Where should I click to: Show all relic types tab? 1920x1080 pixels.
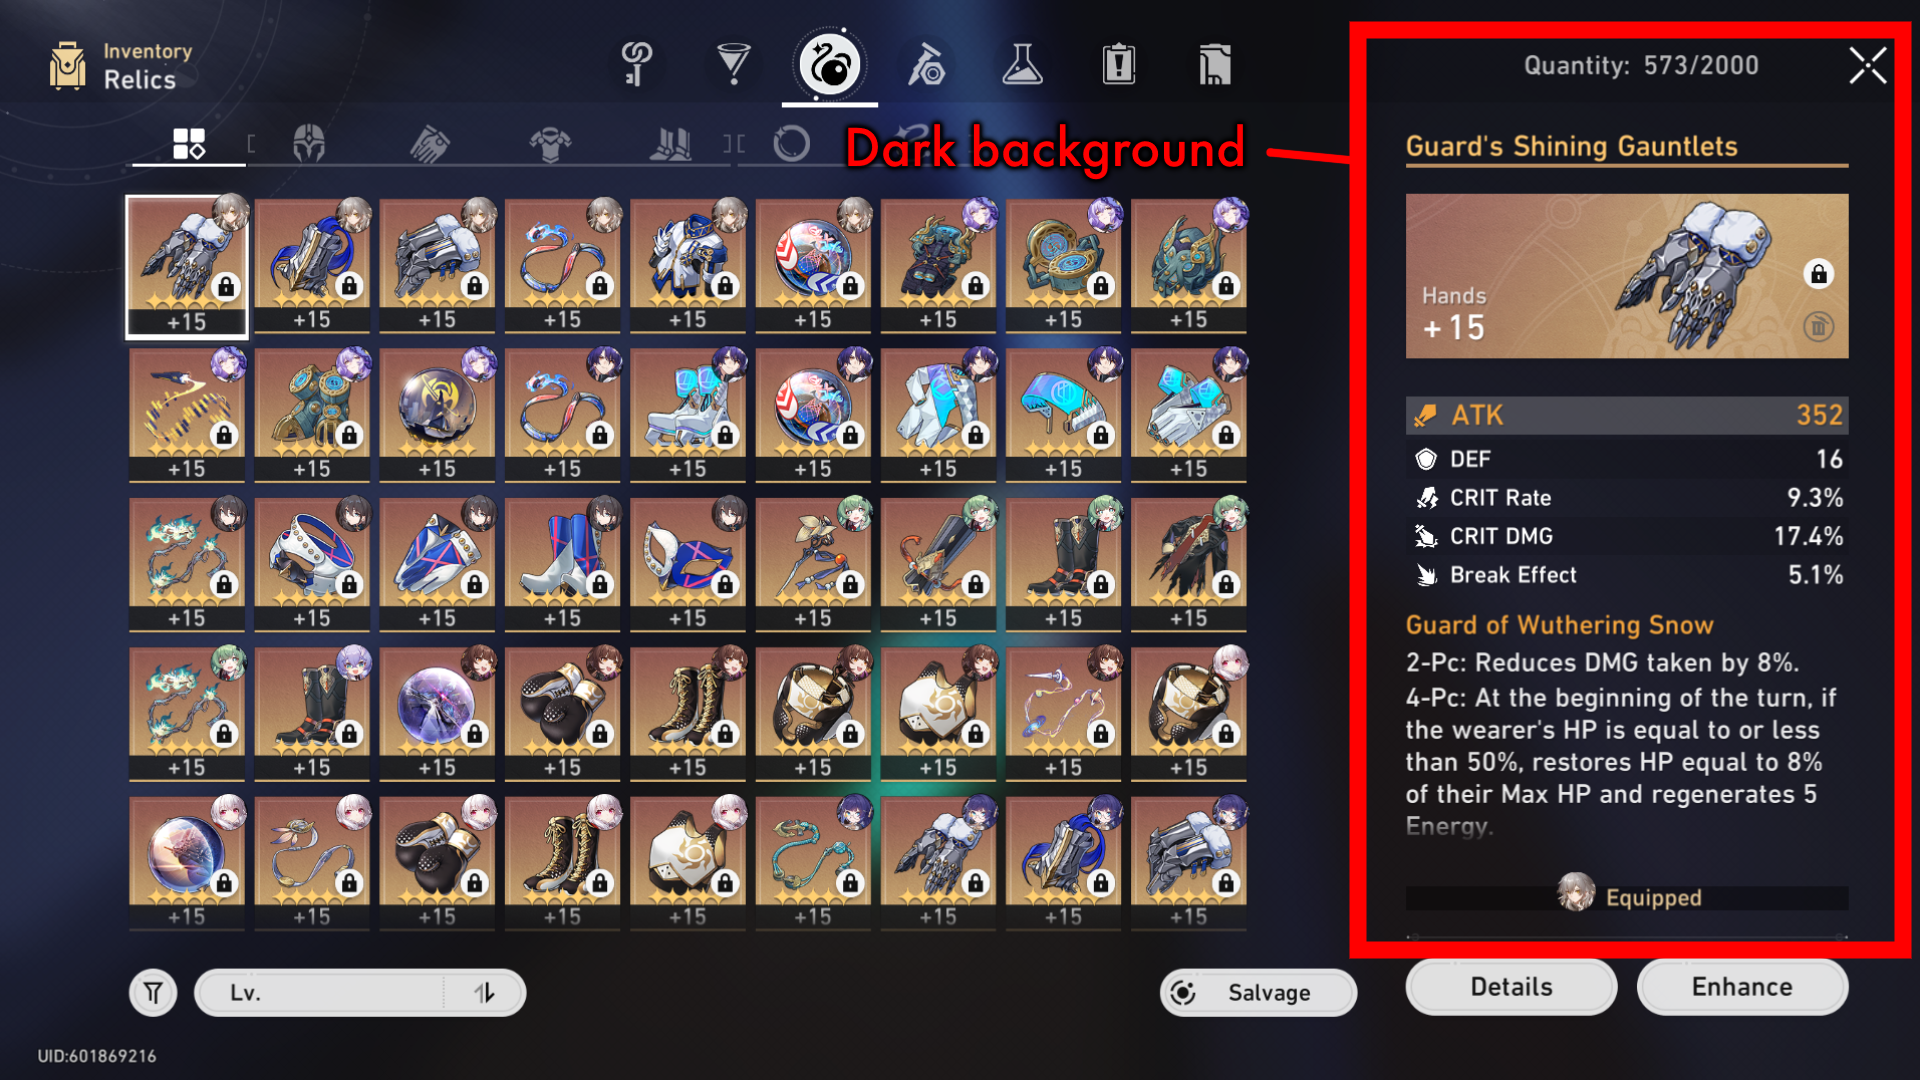[189, 144]
